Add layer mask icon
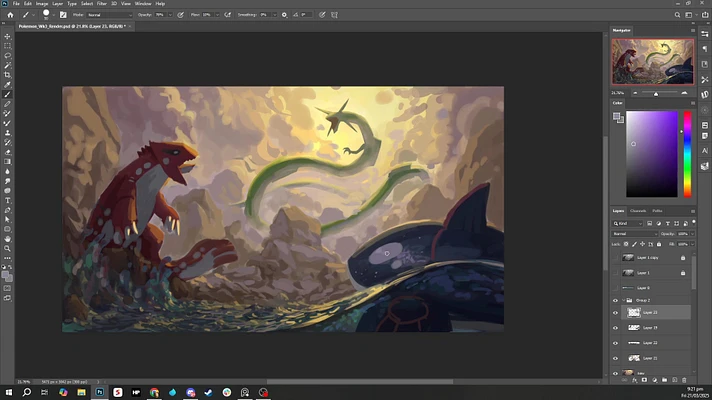Image resolution: width=712 pixels, height=400 pixels. click(644, 380)
